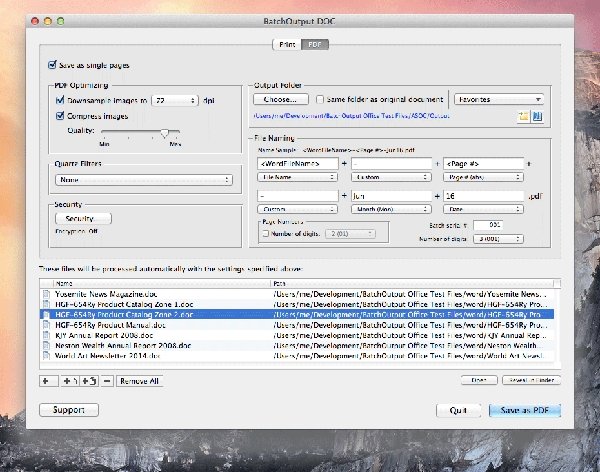This screenshot has width=600, height=472.
Task: Click the Quality slider thumb
Action: tap(165, 133)
